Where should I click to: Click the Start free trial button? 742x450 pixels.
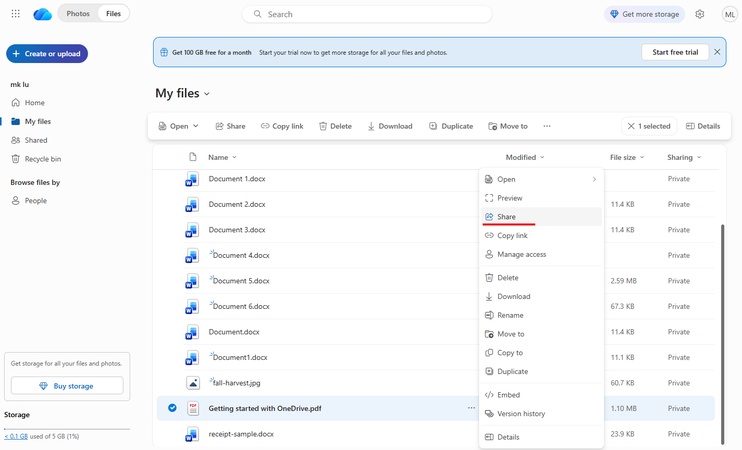675,52
